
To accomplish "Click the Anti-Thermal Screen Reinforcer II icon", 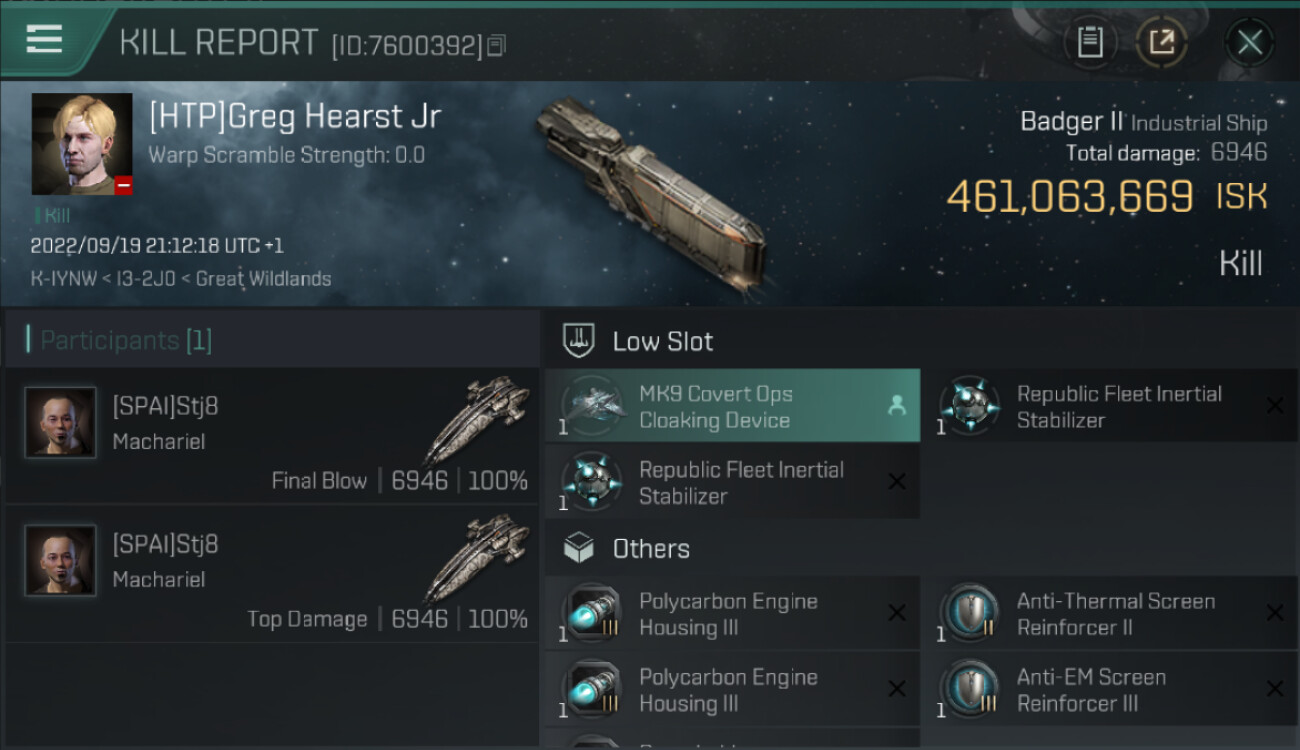I will pyautogui.click(x=969, y=613).
